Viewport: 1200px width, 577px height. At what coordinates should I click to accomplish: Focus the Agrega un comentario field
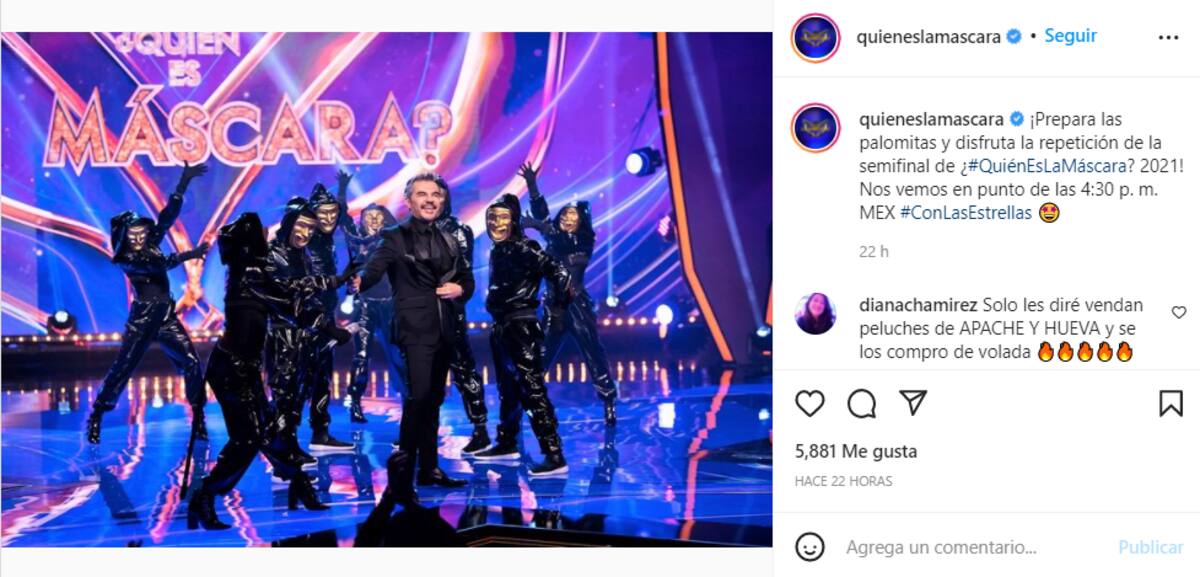click(975, 547)
